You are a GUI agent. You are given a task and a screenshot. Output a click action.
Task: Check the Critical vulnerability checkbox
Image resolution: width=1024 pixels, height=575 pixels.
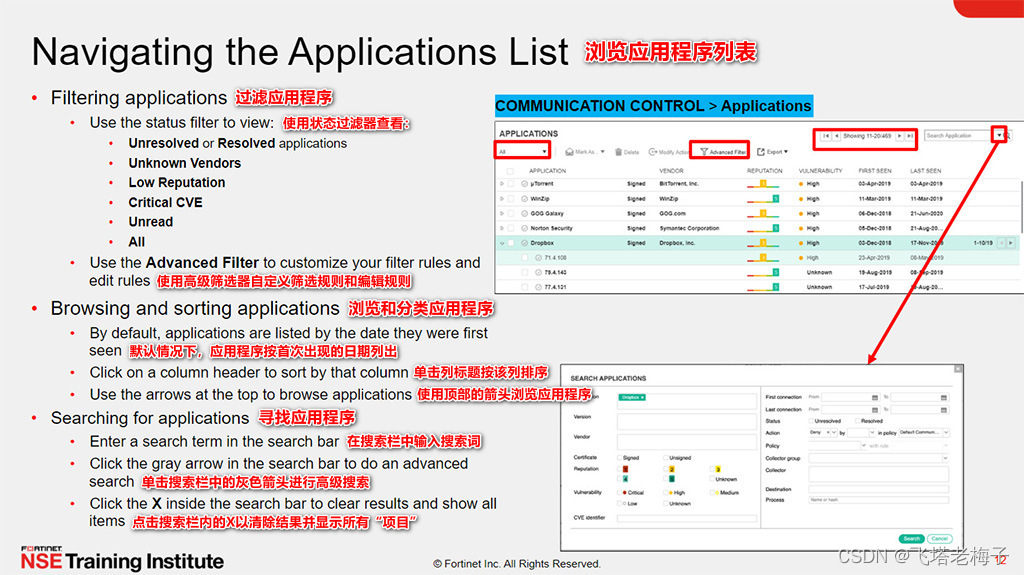[620, 492]
